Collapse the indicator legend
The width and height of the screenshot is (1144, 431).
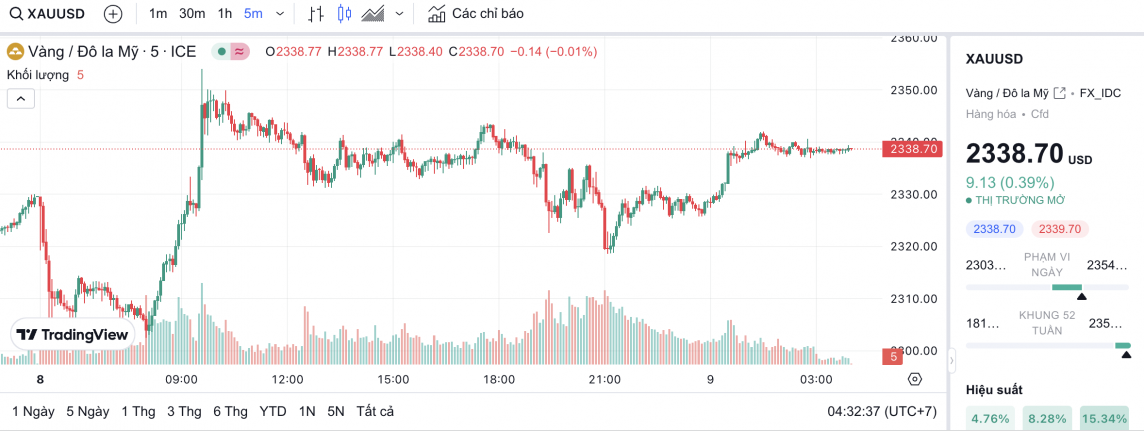pos(20,98)
